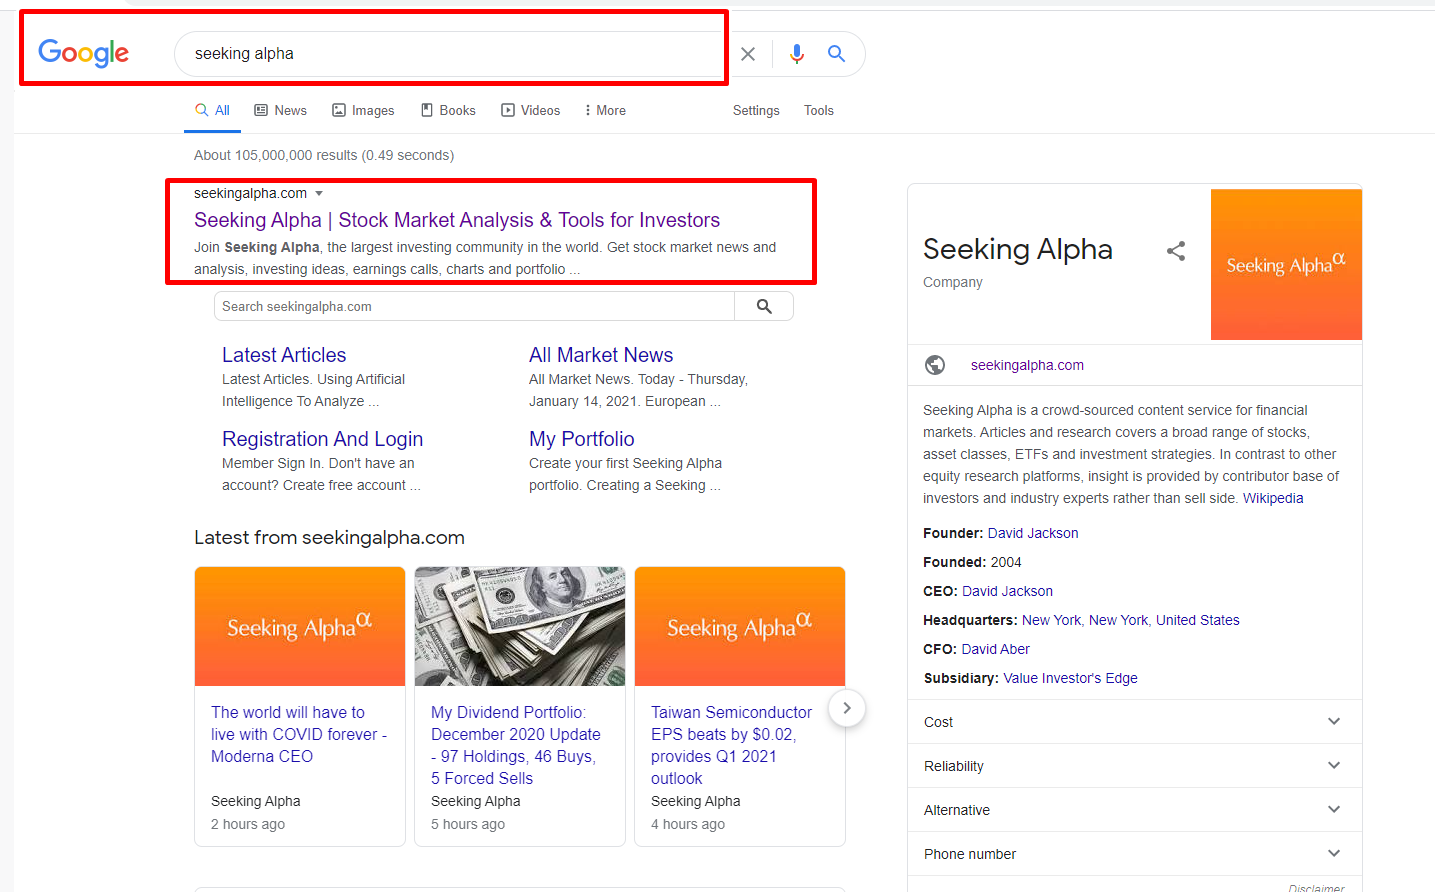Open Taiwan Semiconductor EPS beats article
Viewport: 1435px width, 892px height.
732,745
